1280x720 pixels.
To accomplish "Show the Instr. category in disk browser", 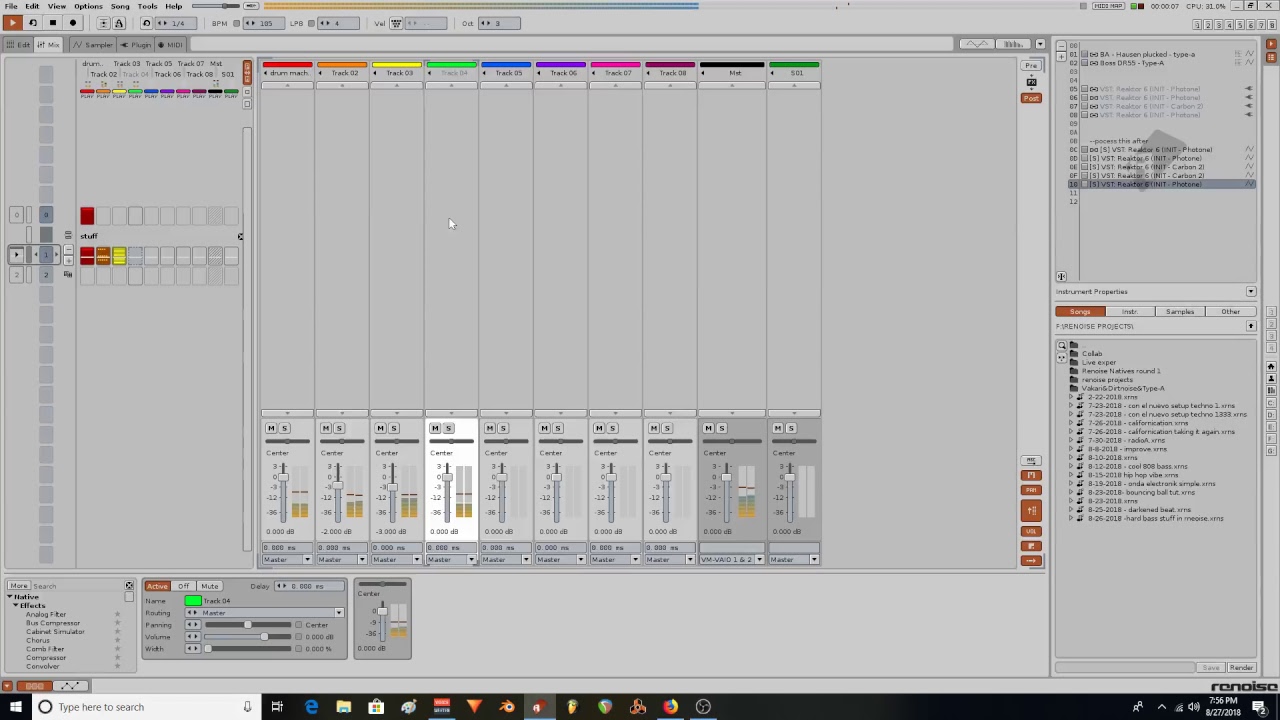I will (x=1130, y=312).
